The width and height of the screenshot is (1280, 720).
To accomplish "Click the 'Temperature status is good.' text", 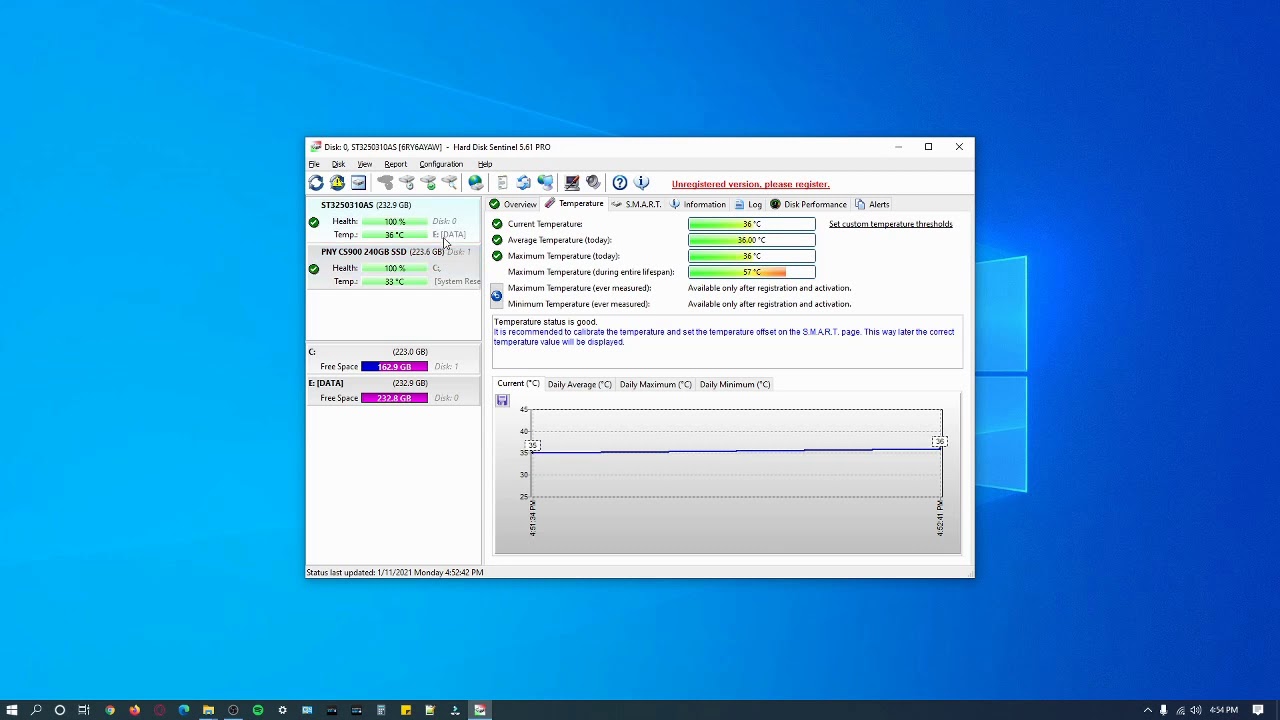I will 545,322.
